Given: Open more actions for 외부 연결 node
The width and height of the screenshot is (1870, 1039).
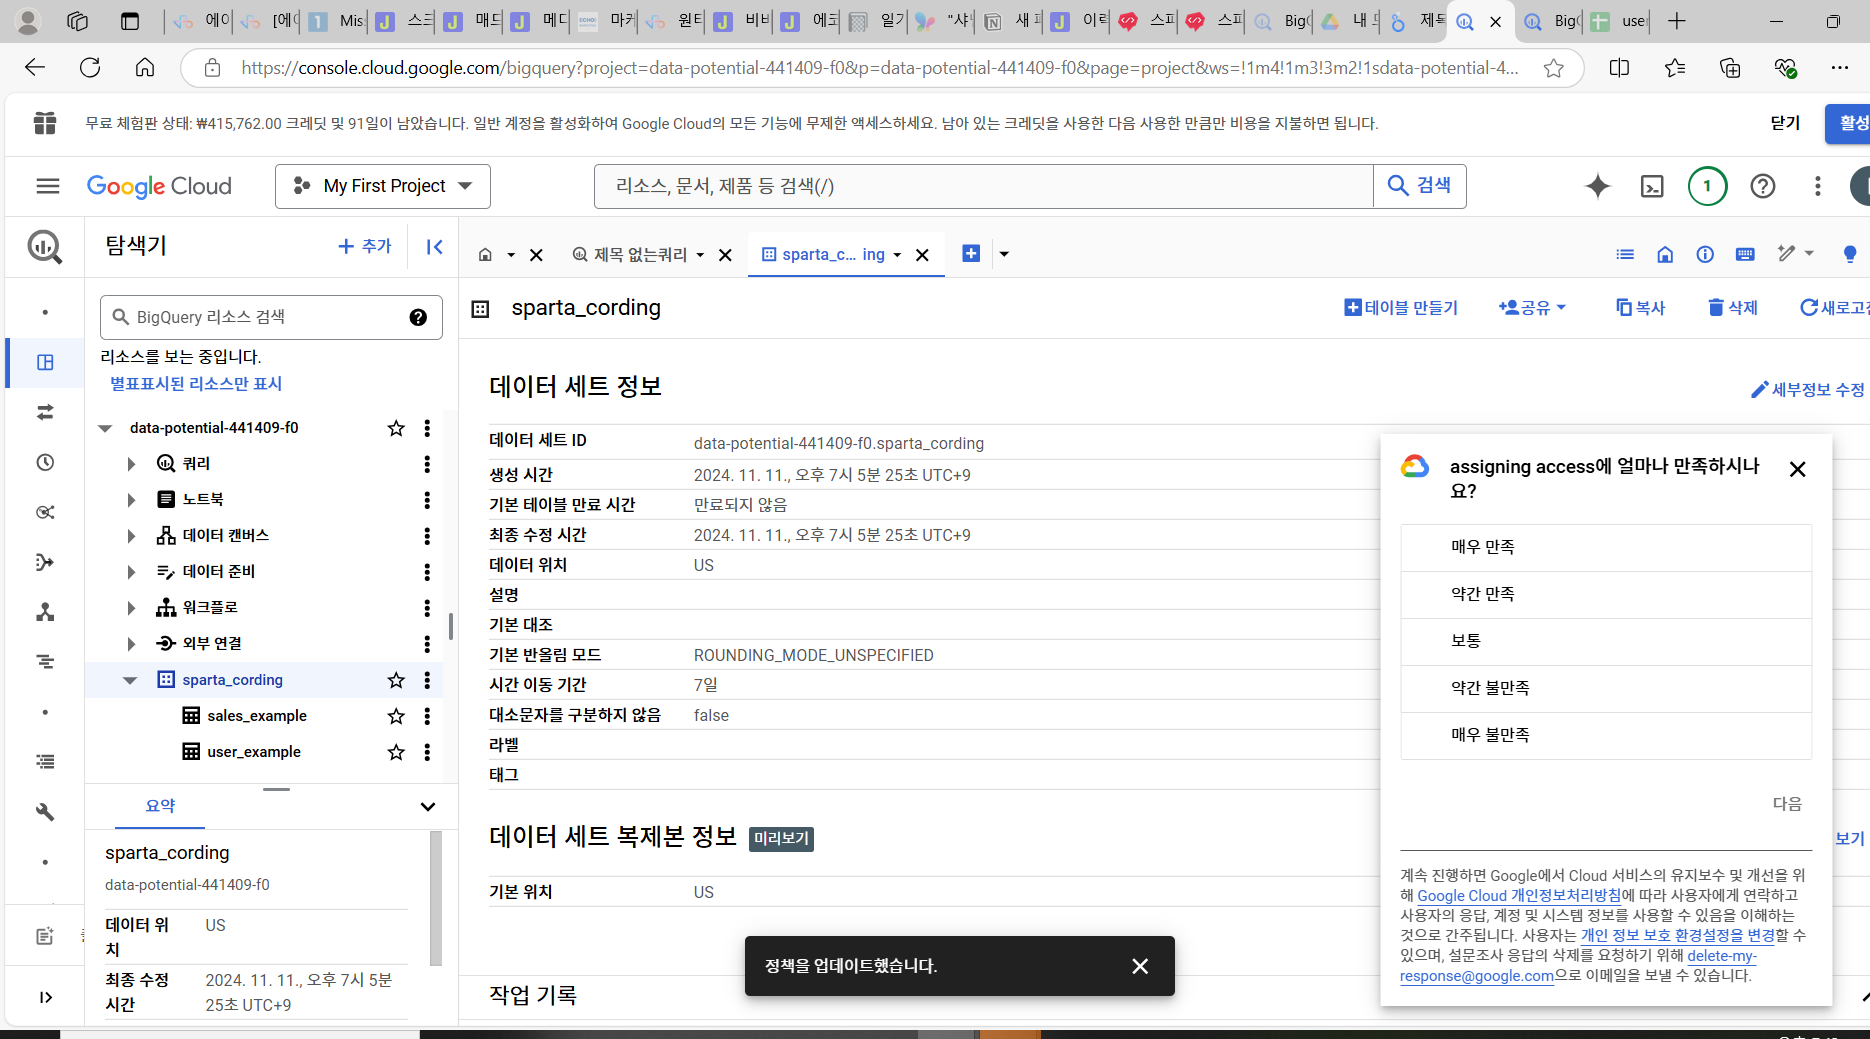Looking at the screenshot, I should pyautogui.click(x=427, y=644).
